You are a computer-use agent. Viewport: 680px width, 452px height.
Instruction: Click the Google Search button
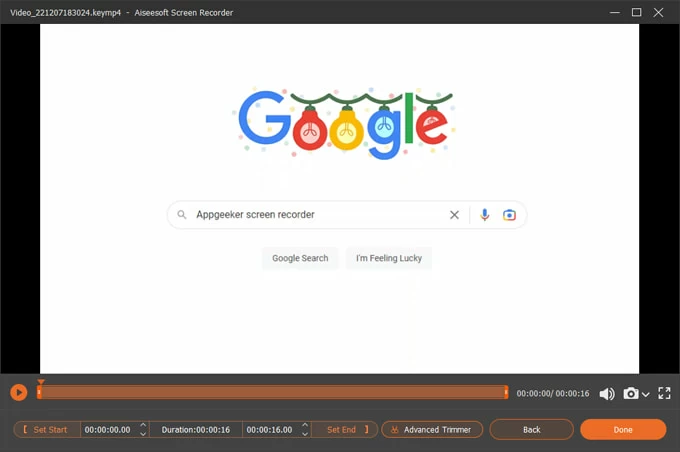point(300,258)
